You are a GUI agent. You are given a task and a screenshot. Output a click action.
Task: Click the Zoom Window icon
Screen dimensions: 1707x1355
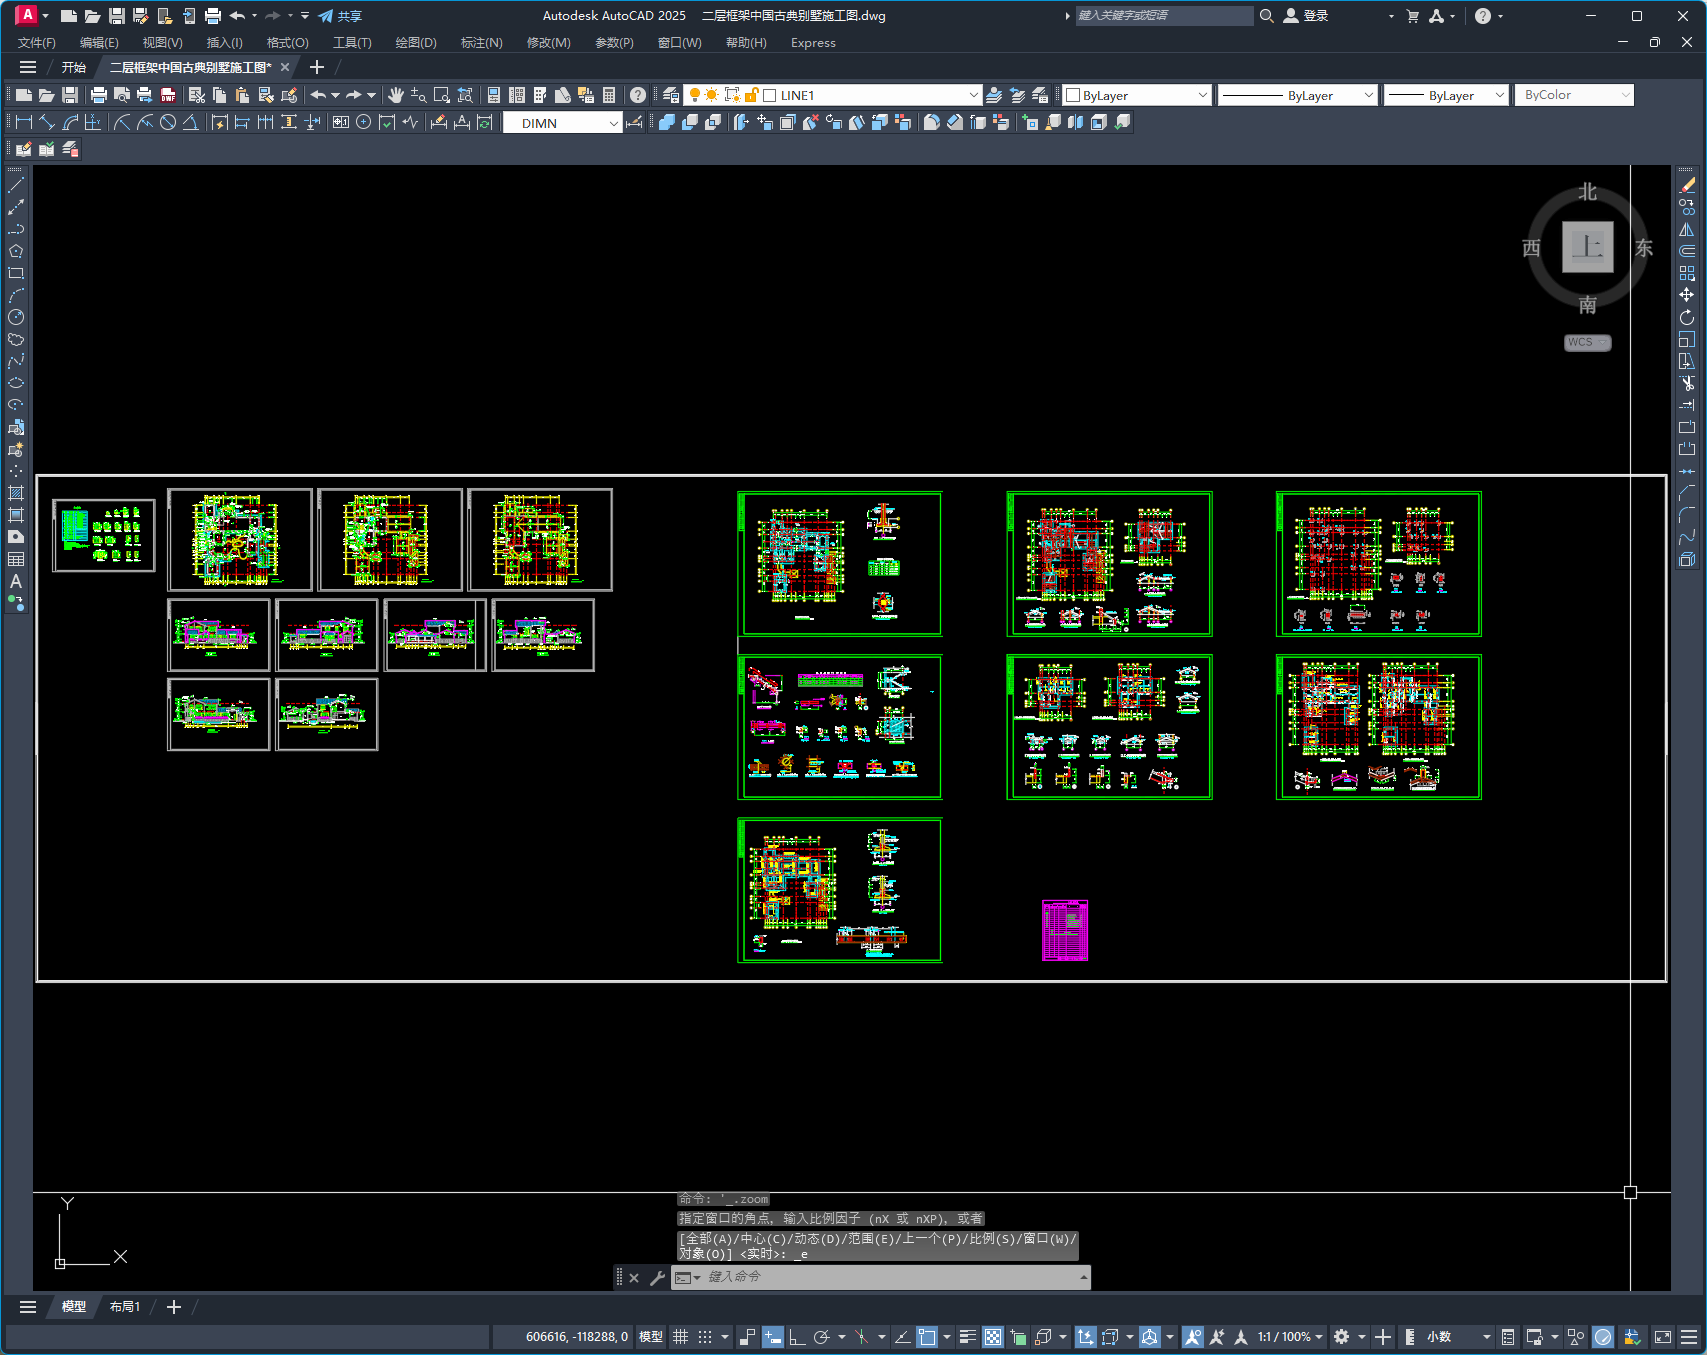(442, 95)
